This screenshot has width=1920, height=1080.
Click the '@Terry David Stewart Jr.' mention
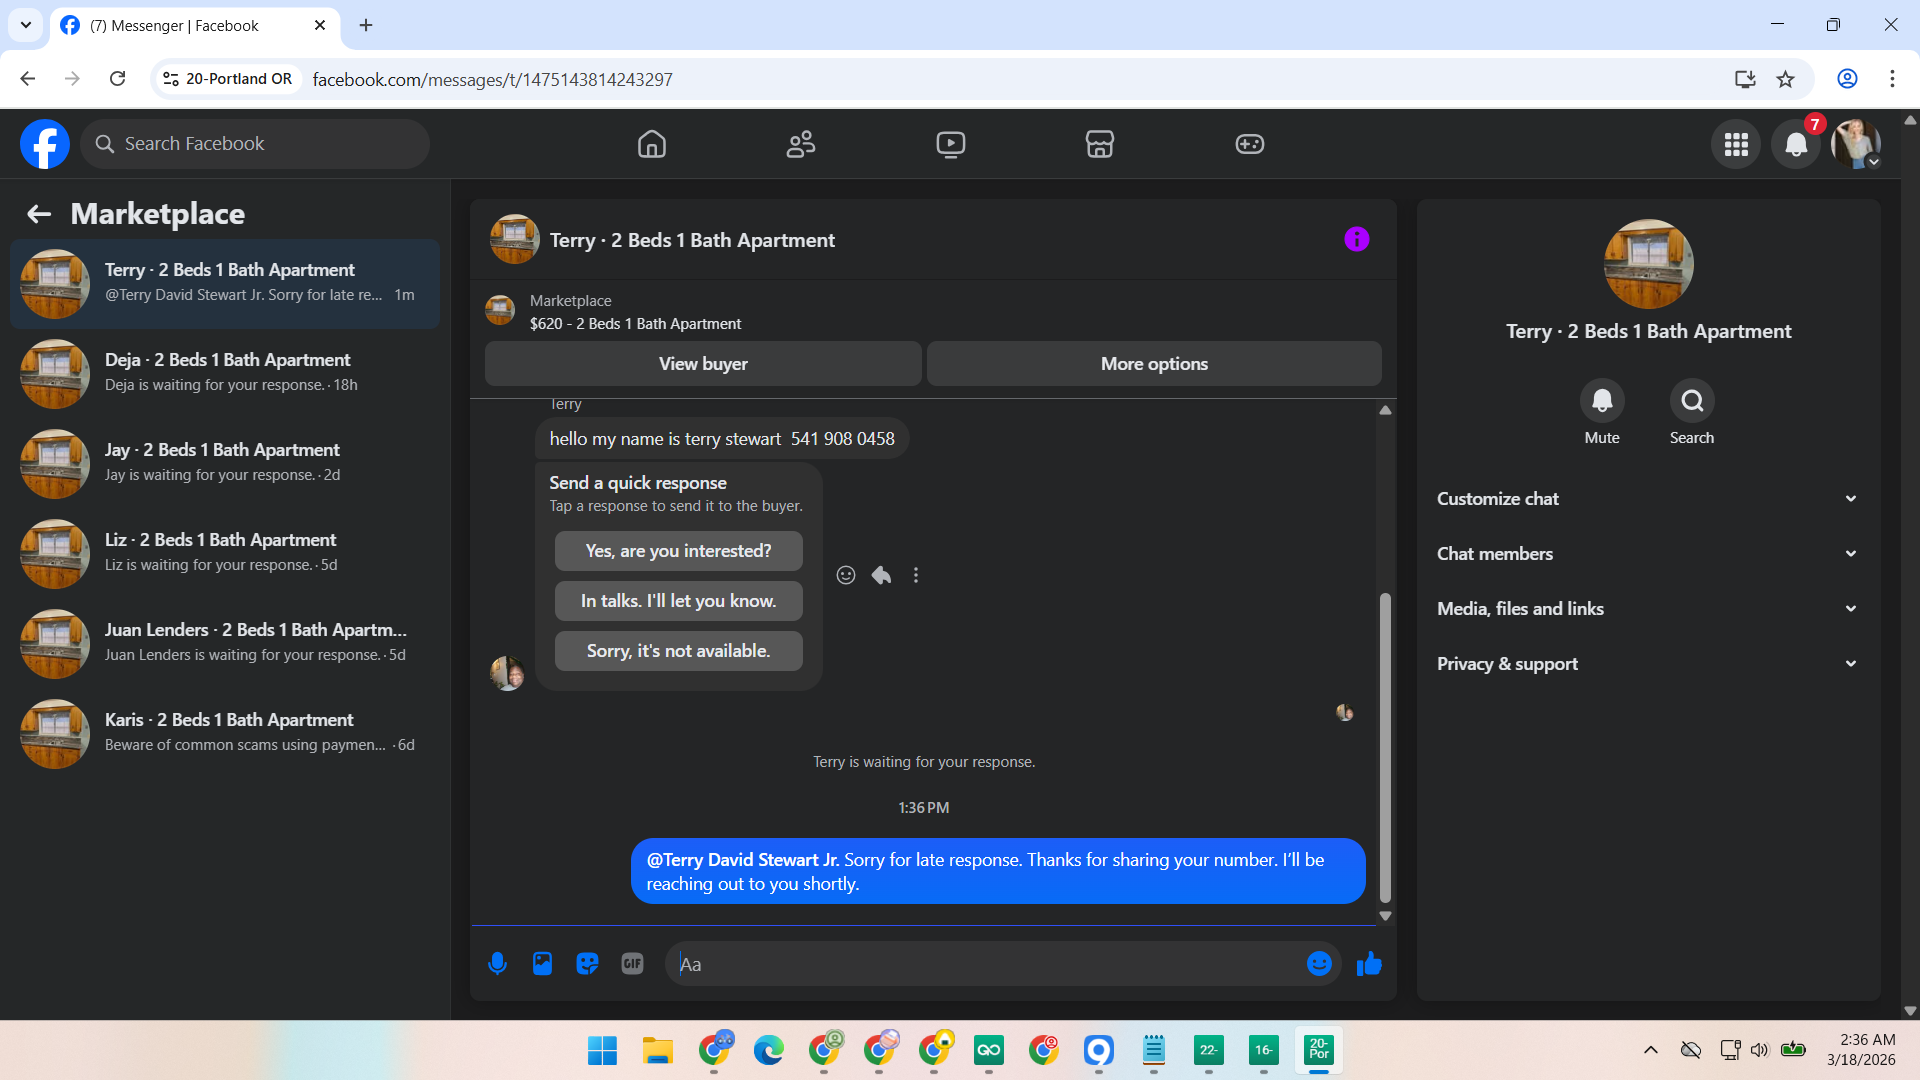pos(743,860)
